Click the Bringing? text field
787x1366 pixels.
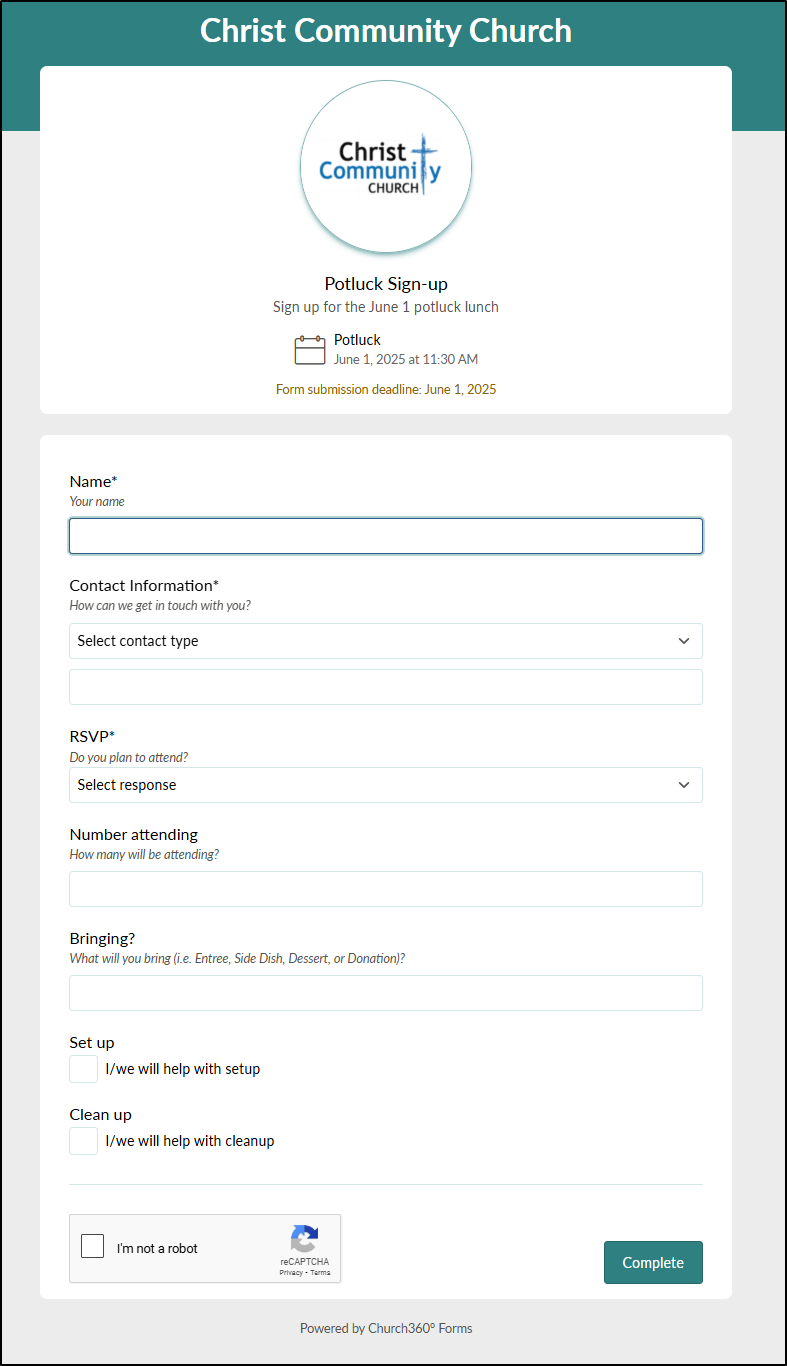tap(386, 993)
